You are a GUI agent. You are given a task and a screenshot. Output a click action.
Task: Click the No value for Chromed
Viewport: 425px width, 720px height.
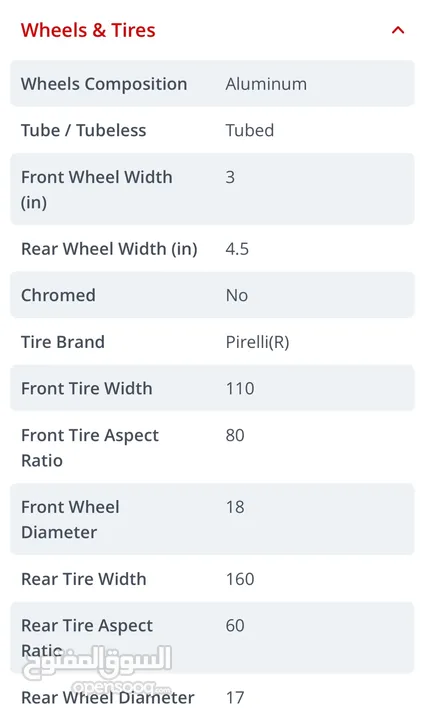point(236,295)
